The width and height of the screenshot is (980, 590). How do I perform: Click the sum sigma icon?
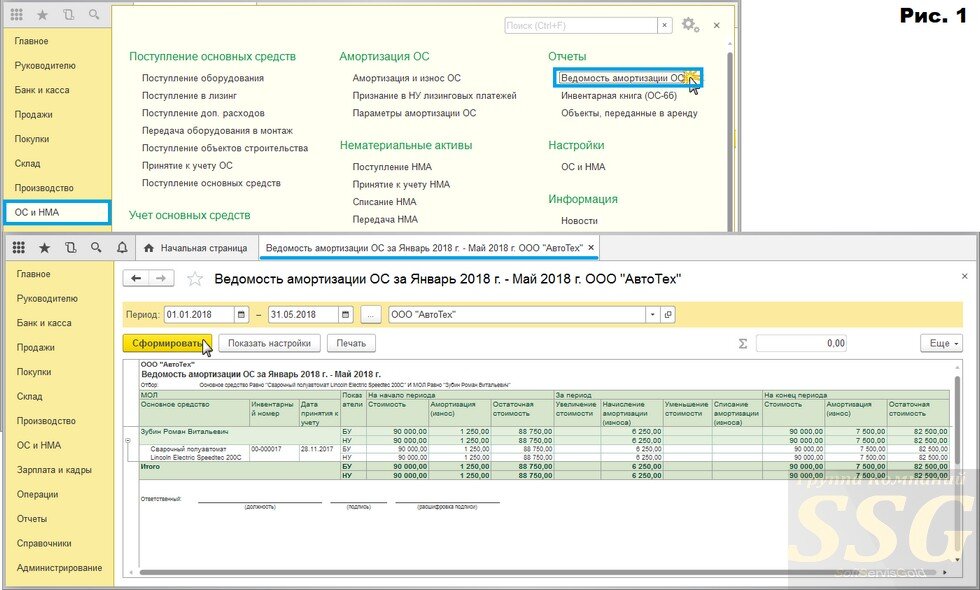pos(742,343)
